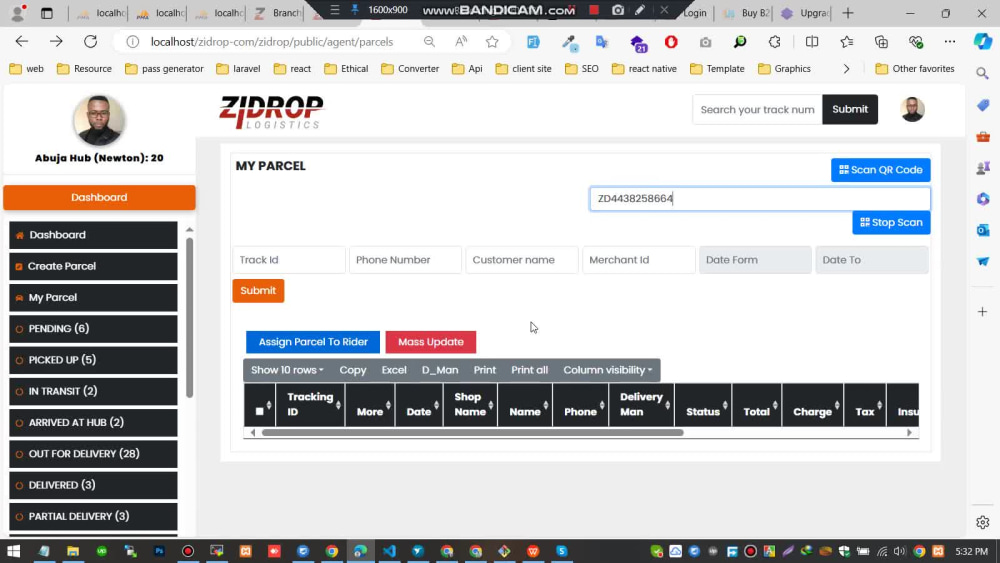This screenshot has height=563, width=1000.
Task: Open DELIVERED (3) parcels
Action: (x=93, y=485)
